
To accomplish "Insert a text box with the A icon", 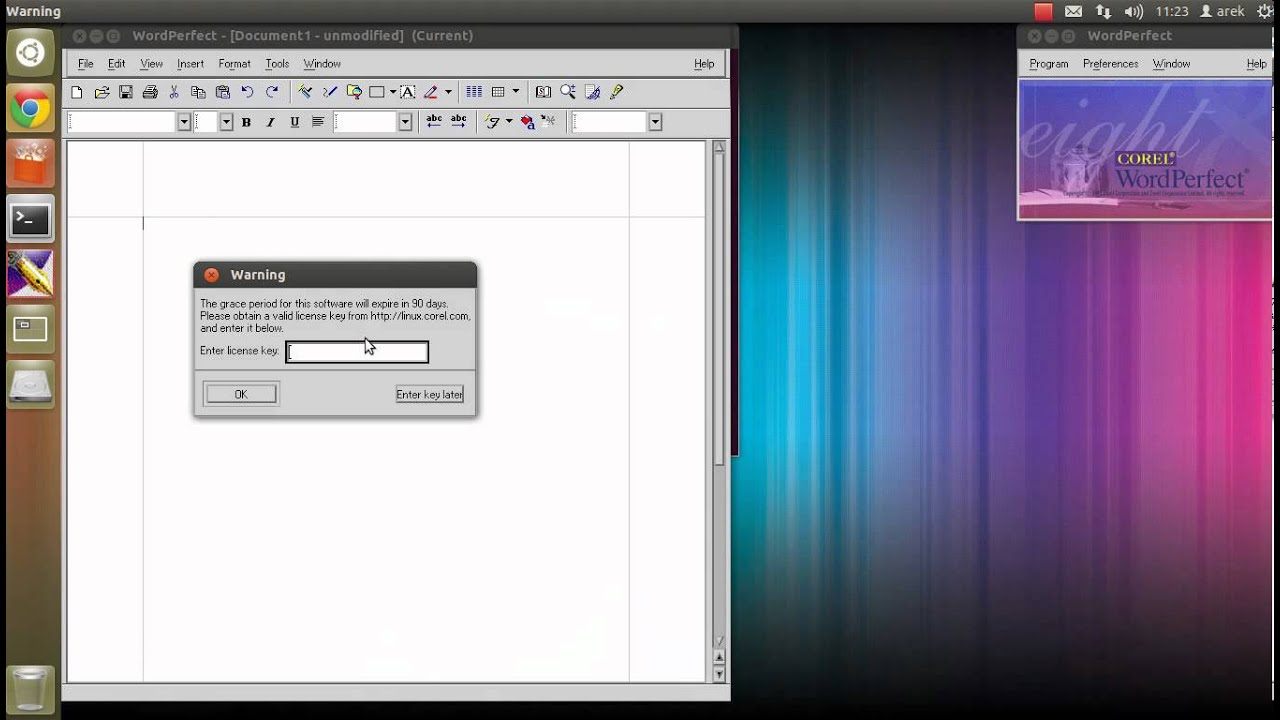I will 407,92.
